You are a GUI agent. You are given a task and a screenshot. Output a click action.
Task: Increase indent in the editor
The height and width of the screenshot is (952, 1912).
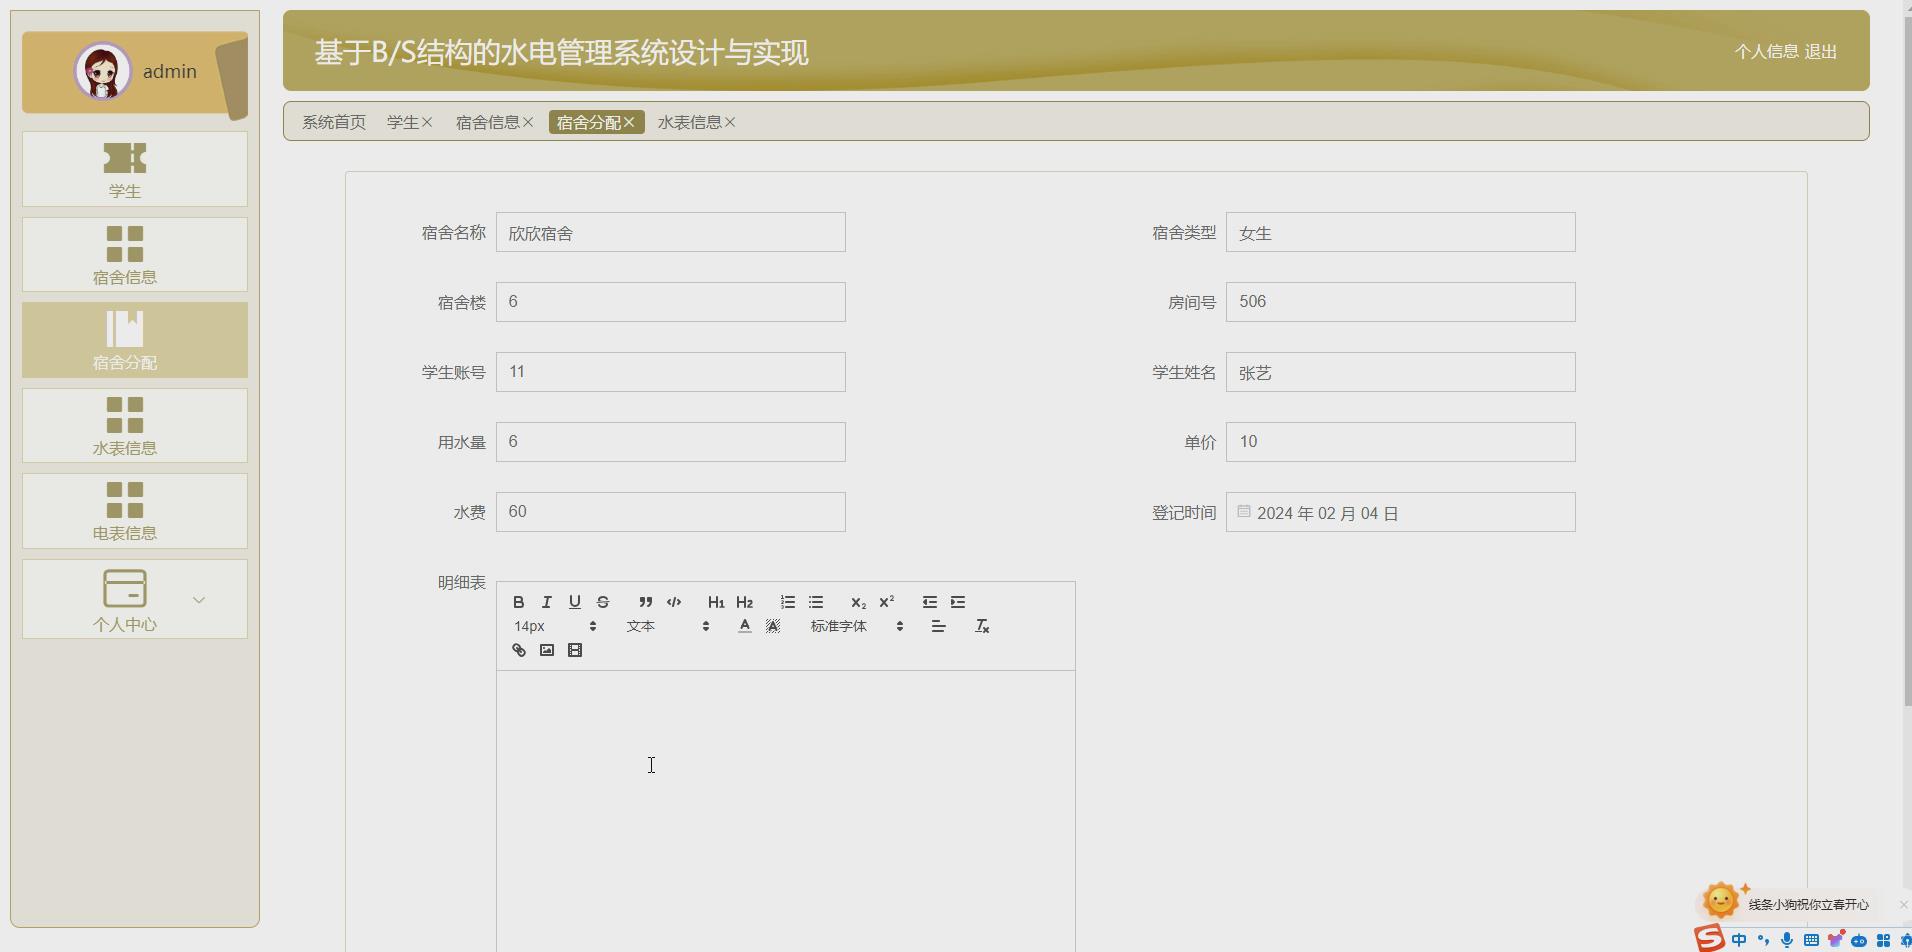click(957, 602)
